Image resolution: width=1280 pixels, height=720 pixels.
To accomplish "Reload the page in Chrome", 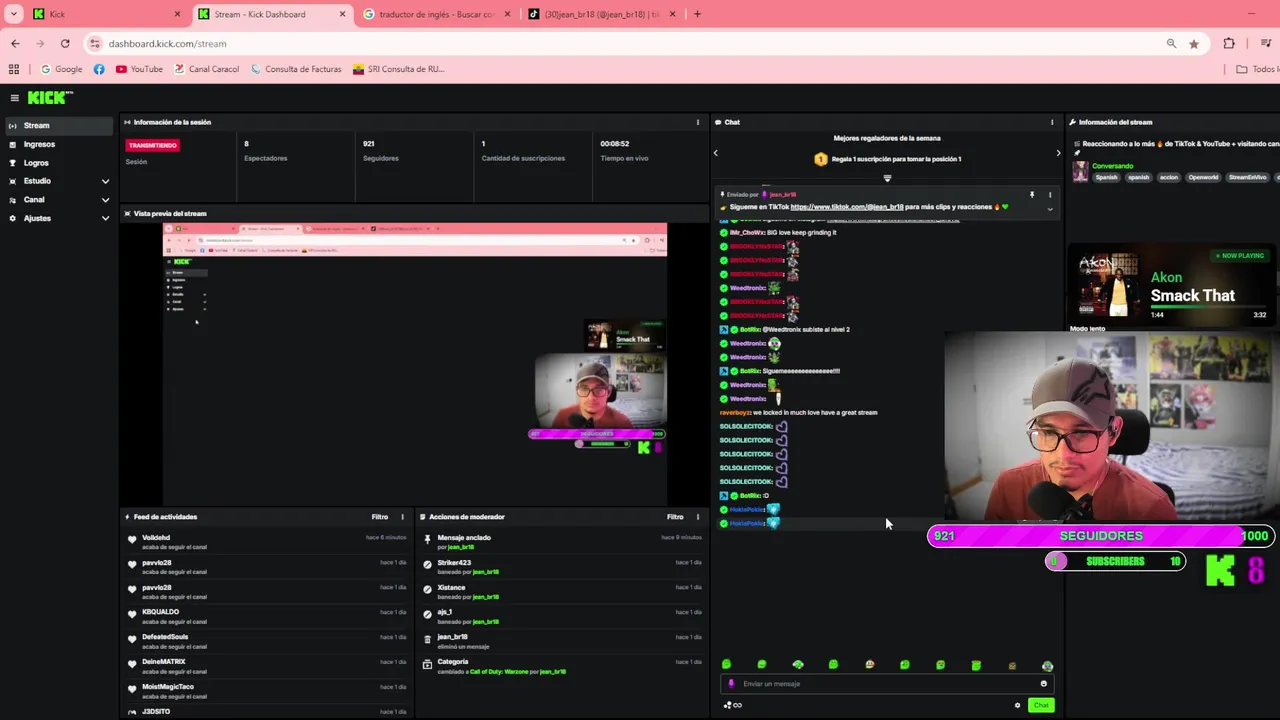I will pyautogui.click(x=65, y=44).
